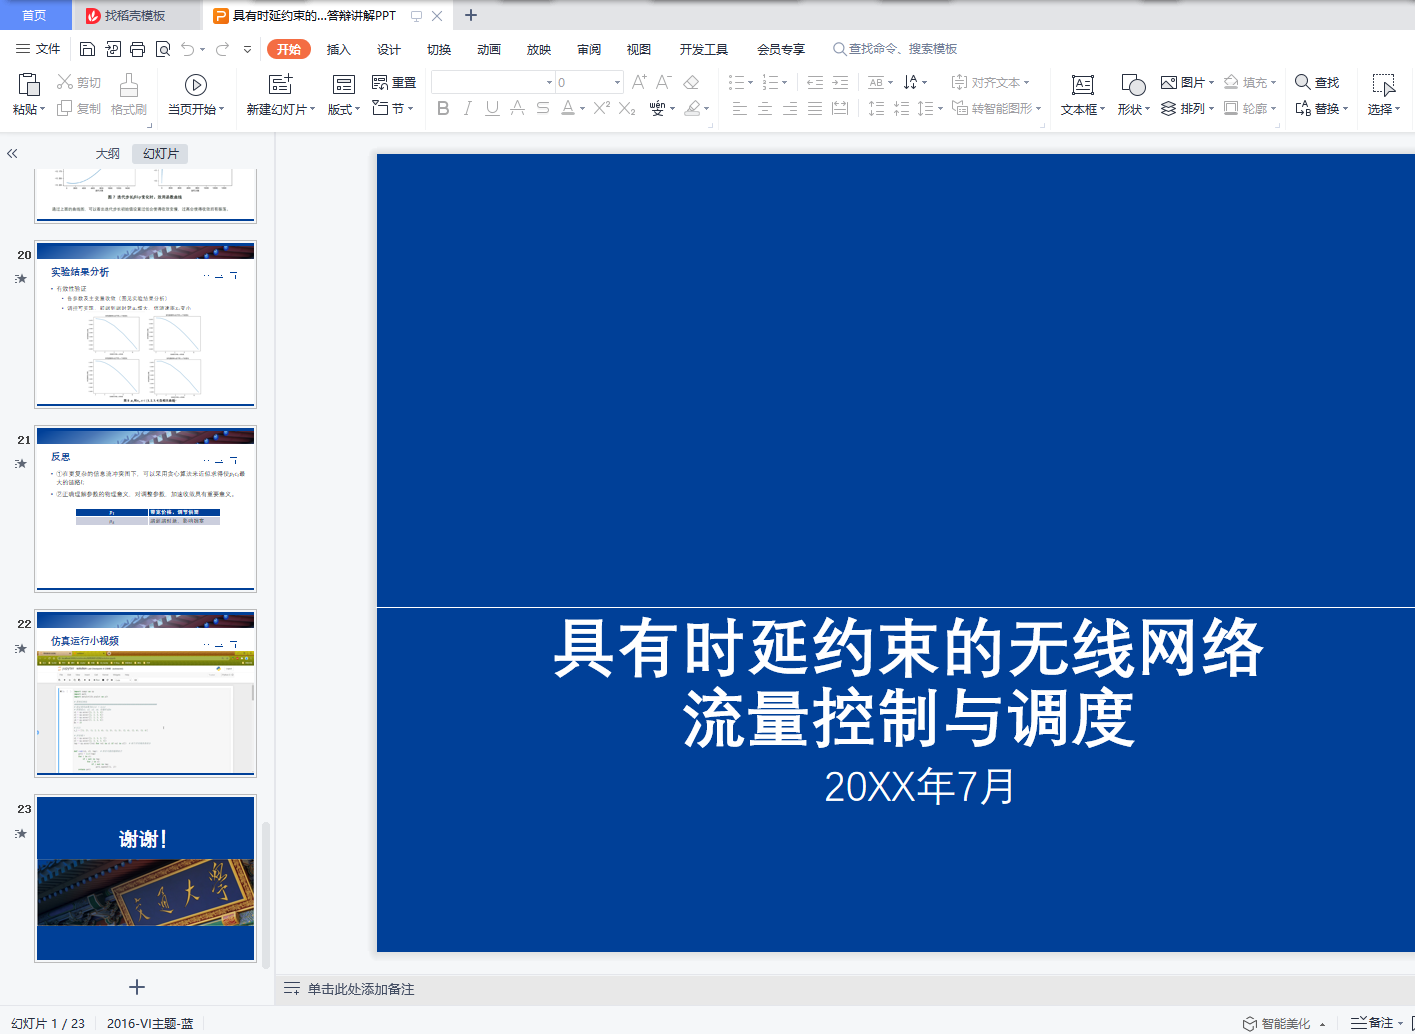Image resolution: width=1415 pixels, height=1034 pixels.
Task: Toggle Strikethrough formatting
Action: click(542, 108)
